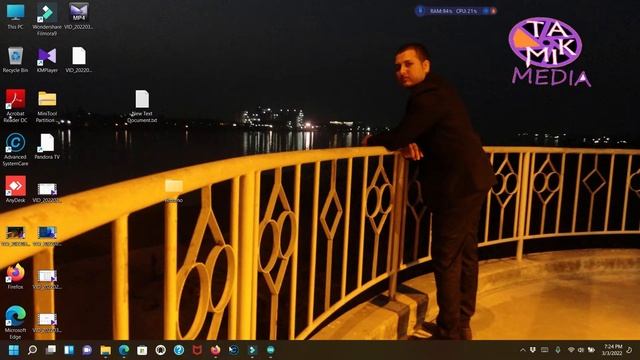The image size is (640, 360).
Task: Open This PC desktop icon
Action: tap(16, 16)
